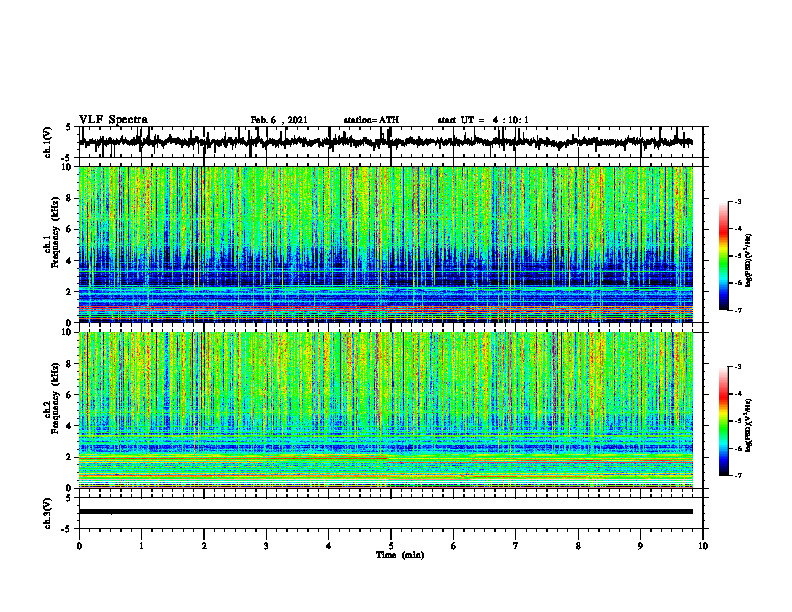The image size is (792, 612).
Task: Click the "ch.1(V)" waveform axis label
Action: click(48, 142)
